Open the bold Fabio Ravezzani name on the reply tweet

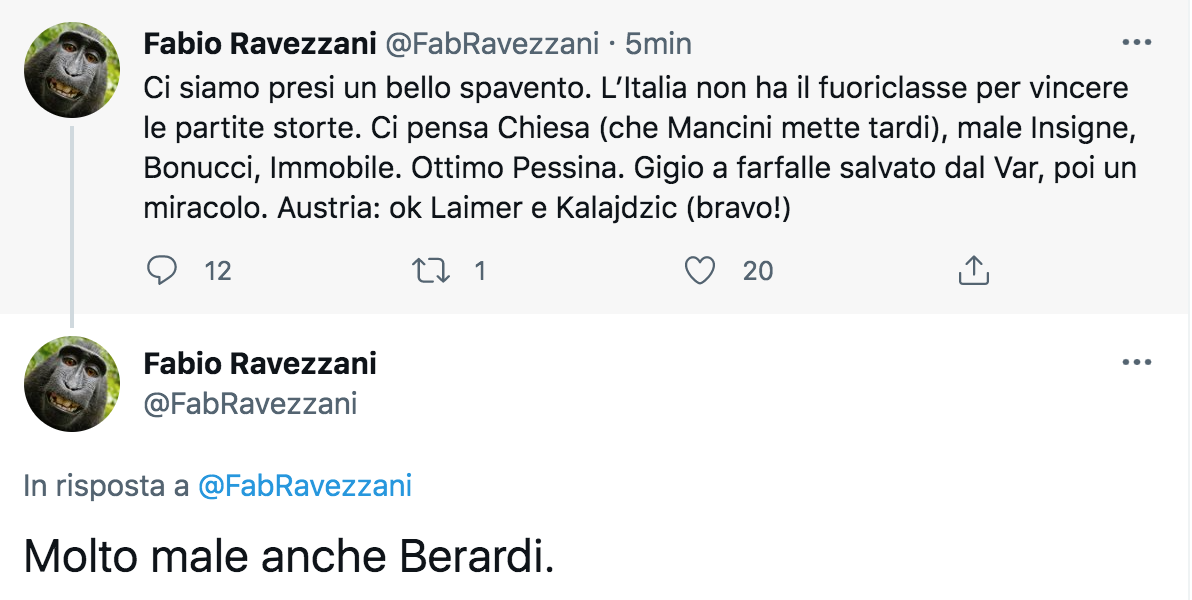[259, 363]
